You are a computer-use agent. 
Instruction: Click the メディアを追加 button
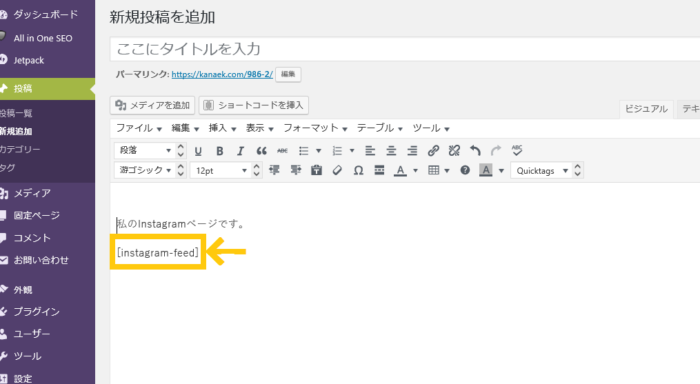tap(152, 105)
